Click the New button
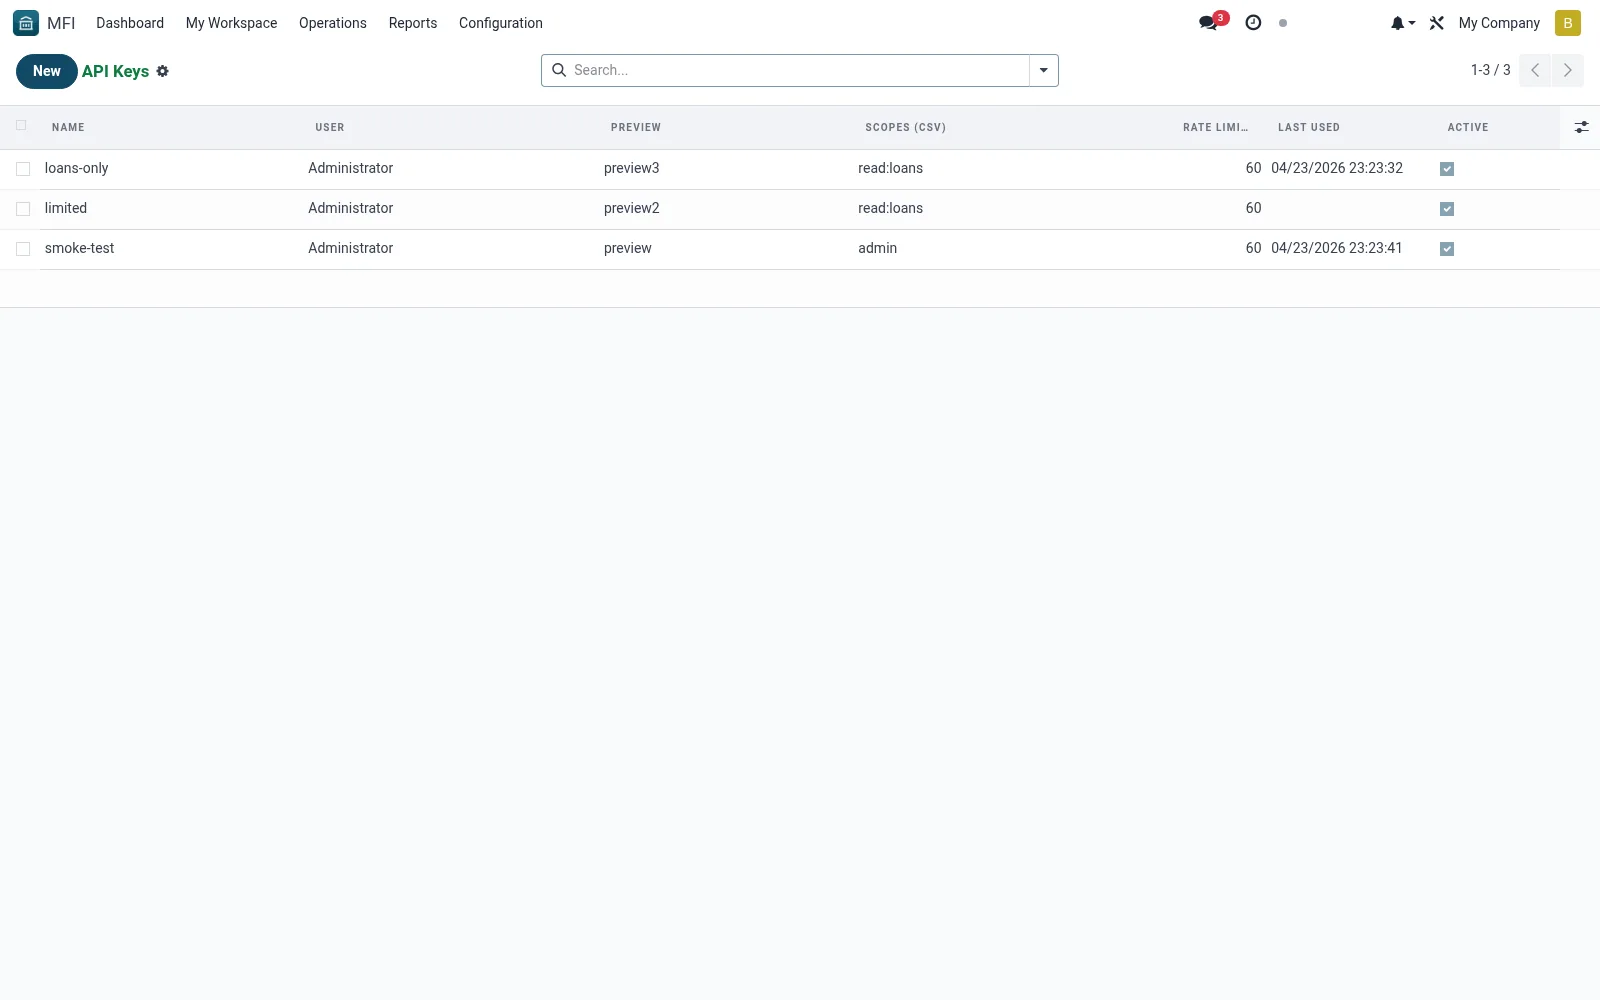The height and width of the screenshot is (1000, 1600). [x=47, y=71]
